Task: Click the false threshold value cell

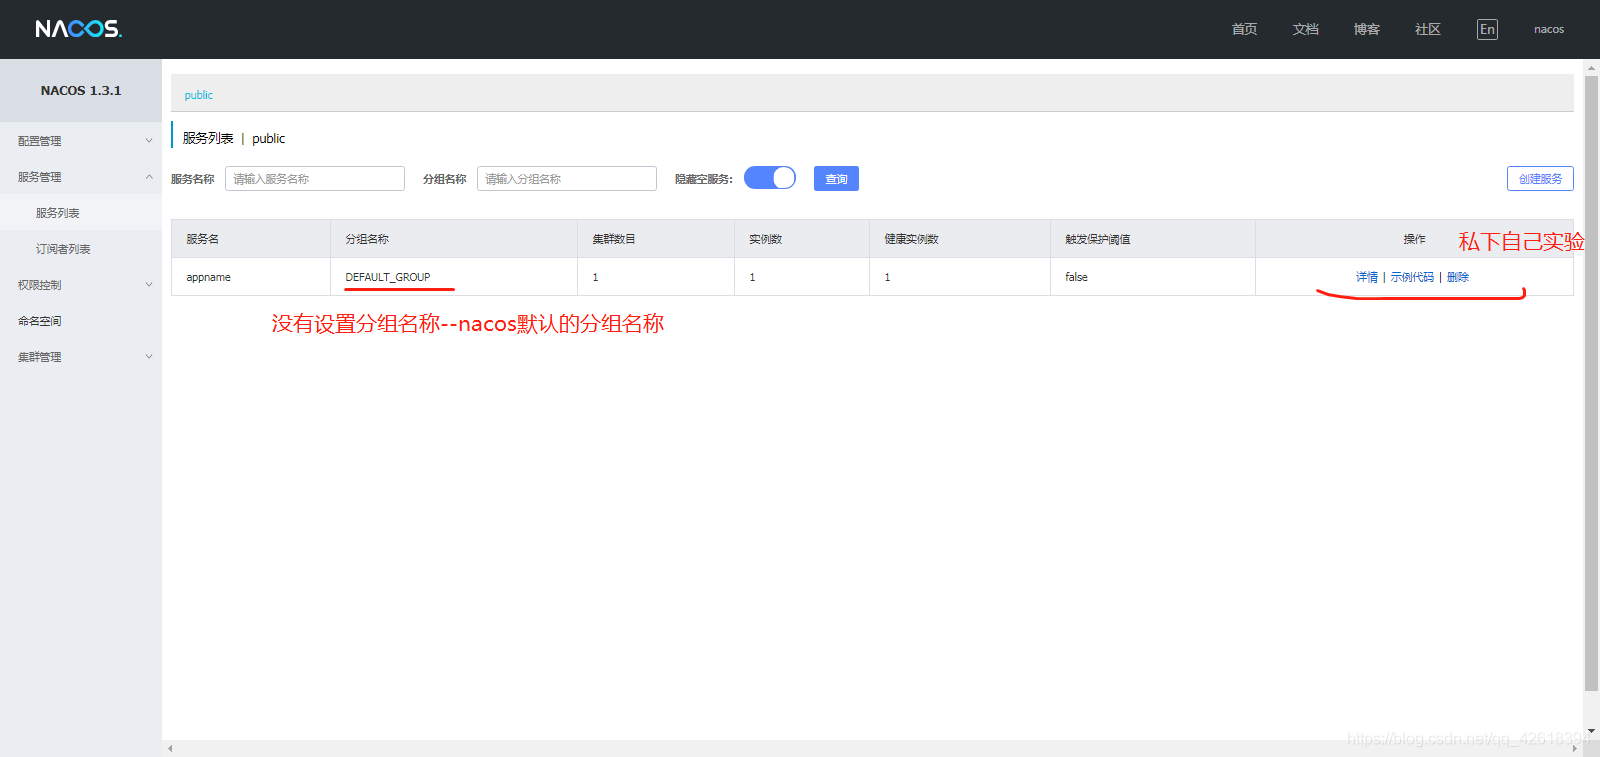Action: [x=1153, y=277]
